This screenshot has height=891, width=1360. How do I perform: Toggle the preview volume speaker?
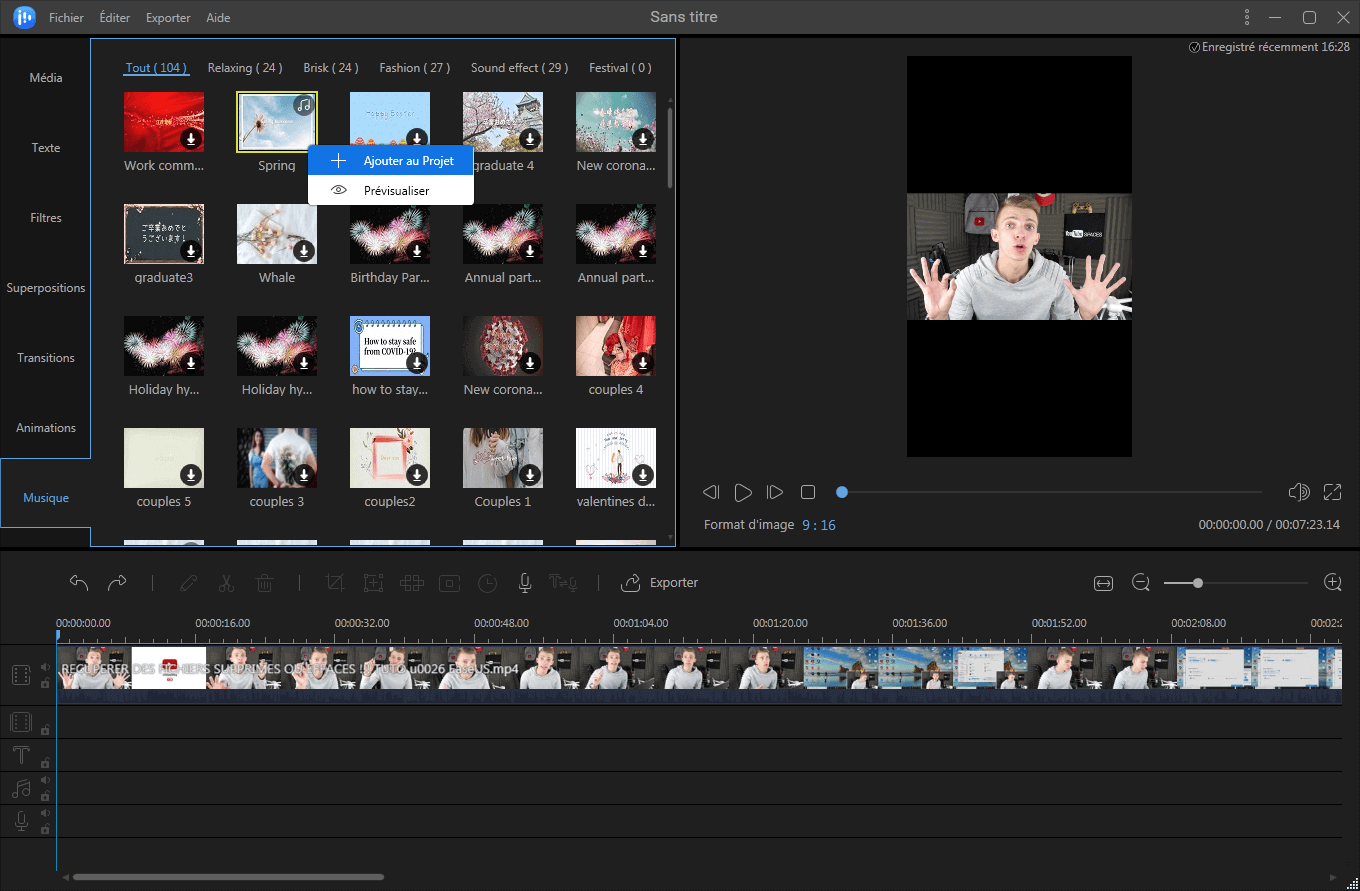pos(1299,492)
